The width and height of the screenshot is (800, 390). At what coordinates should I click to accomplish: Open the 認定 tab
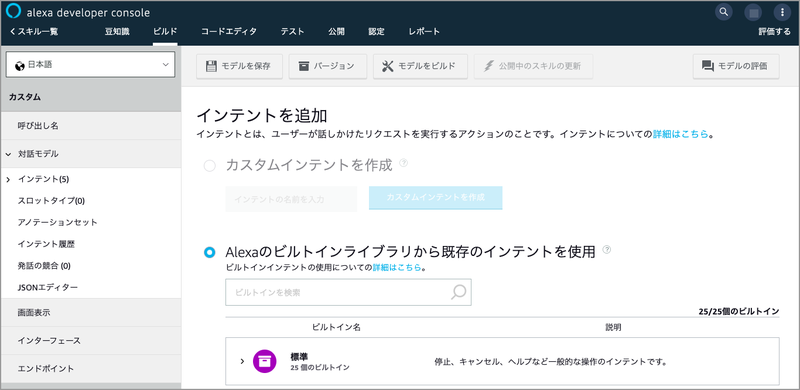[377, 32]
